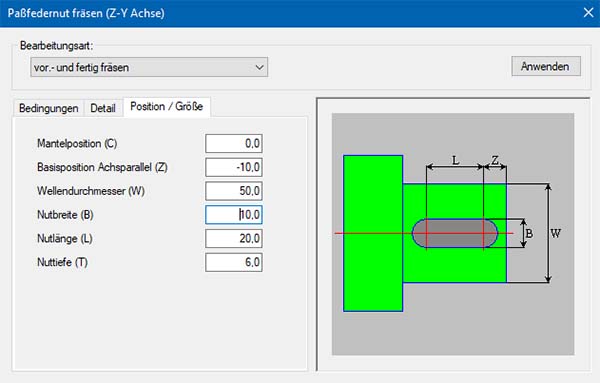The width and height of the screenshot is (600, 383).
Task: Click the Z dimension label in the diagram
Action: point(495,160)
